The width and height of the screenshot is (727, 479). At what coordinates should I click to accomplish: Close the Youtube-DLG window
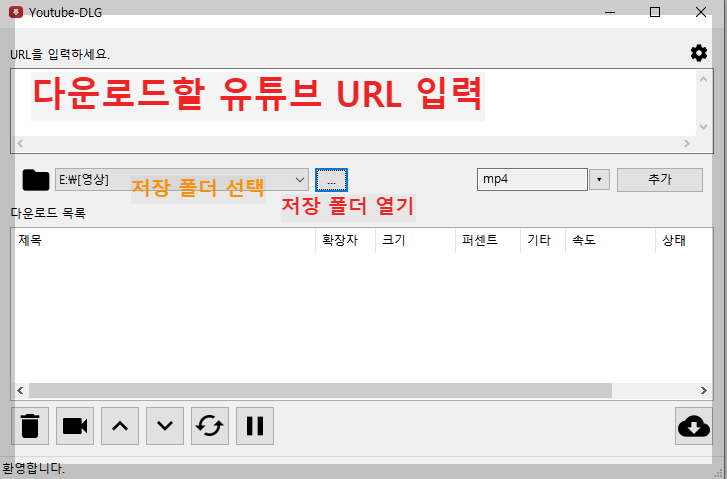(701, 12)
